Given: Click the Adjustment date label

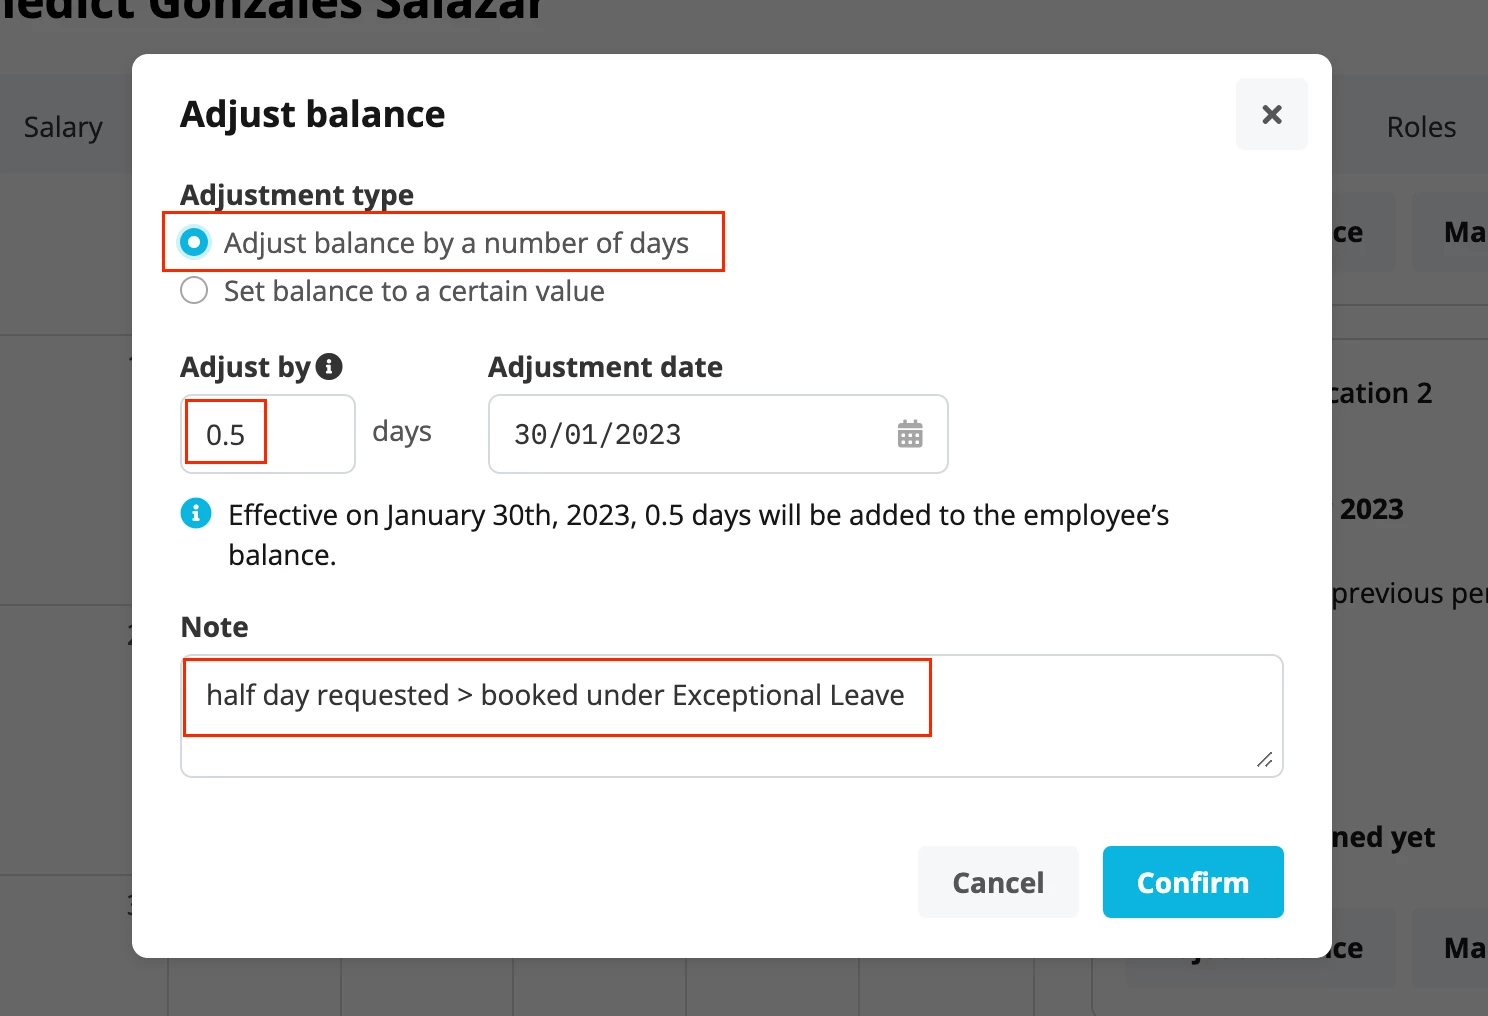Looking at the screenshot, I should click(x=605, y=367).
